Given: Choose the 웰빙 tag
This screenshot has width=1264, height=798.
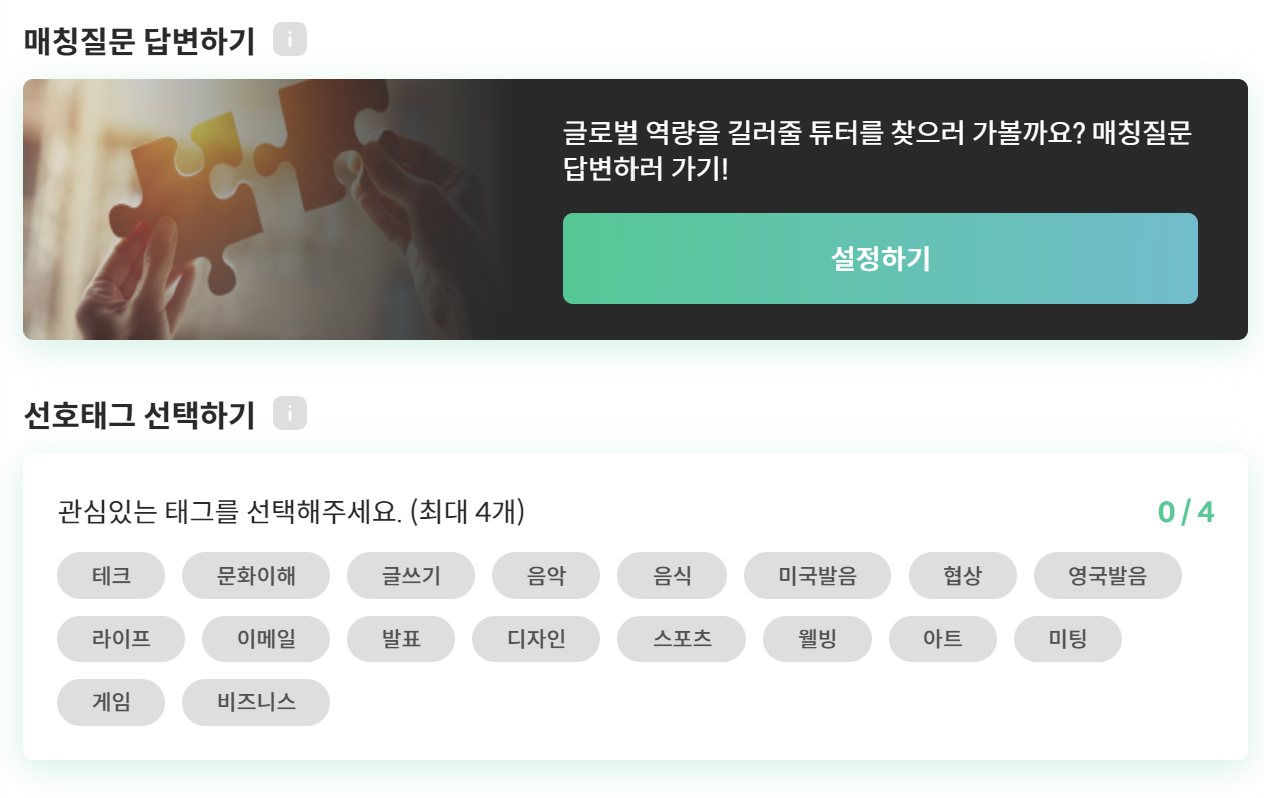Looking at the screenshot, I should click(817, 639).
